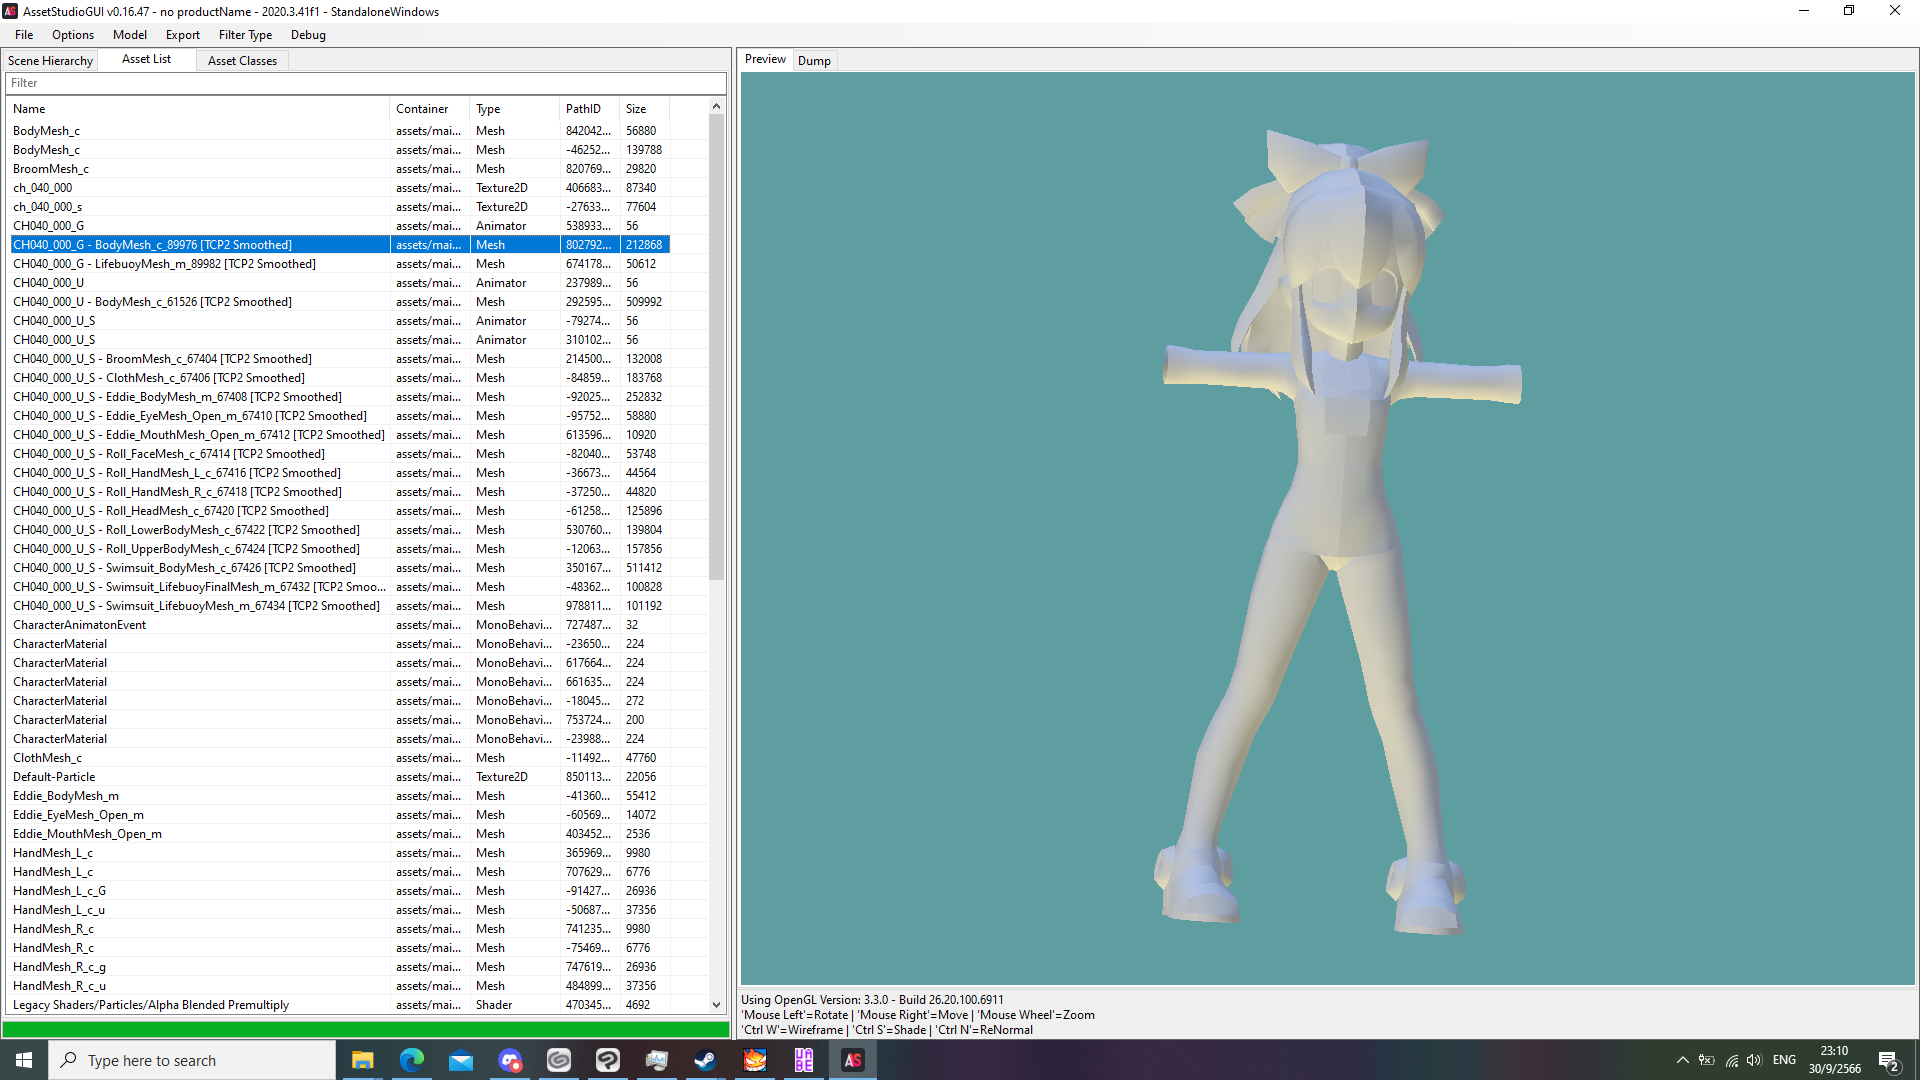The height and width of the screenshot is (1080, 1920).
Task: Click the AssetStudio icon on the taskbar
Action: coord(853,1060)
